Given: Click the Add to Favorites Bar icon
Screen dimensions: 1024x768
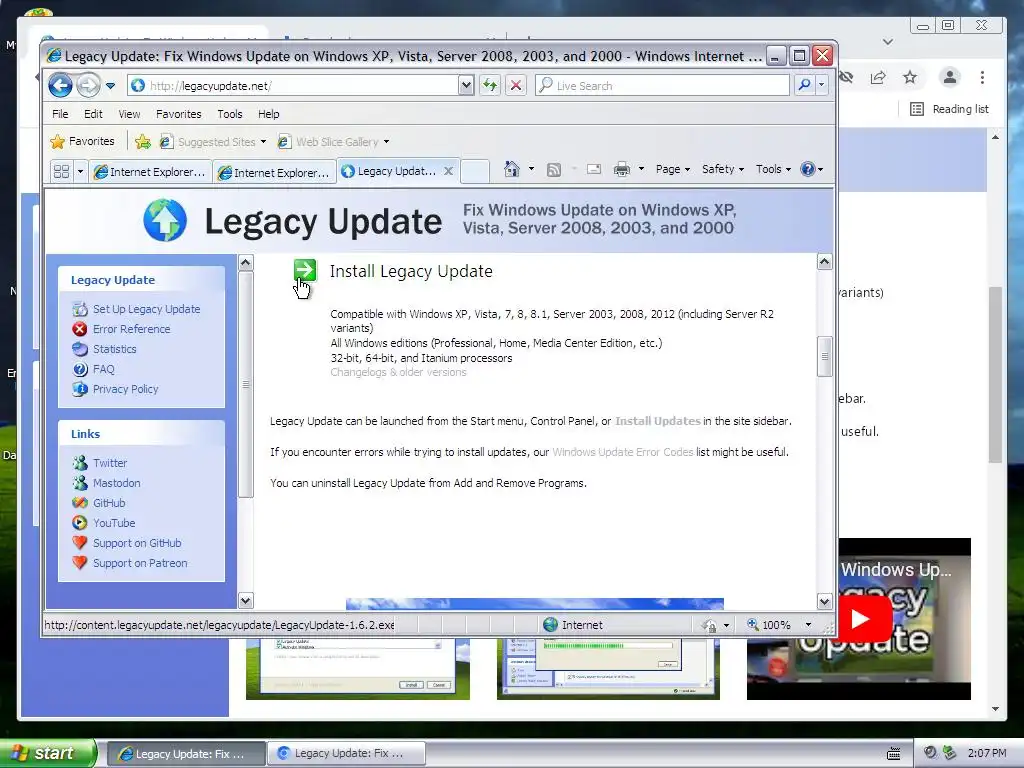Looking at the screenshot, I should click(143, 142).
